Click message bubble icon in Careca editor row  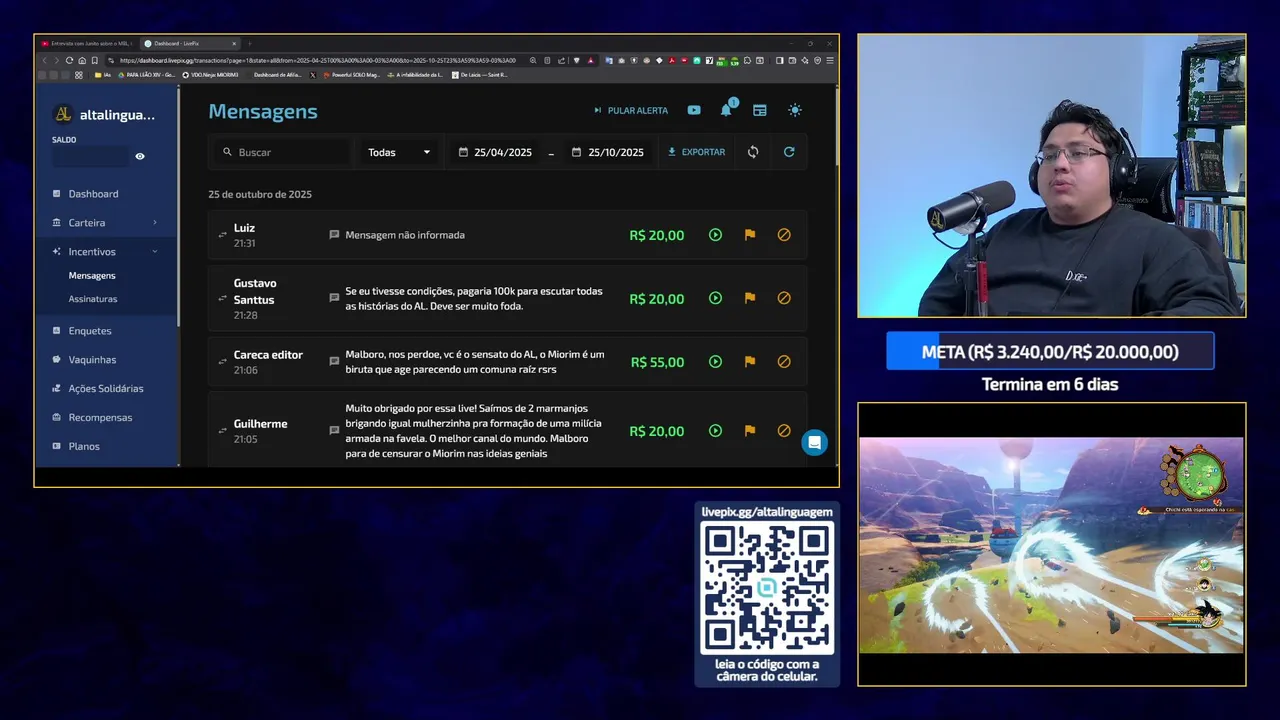pyautogui.click(x=334, y=362)
